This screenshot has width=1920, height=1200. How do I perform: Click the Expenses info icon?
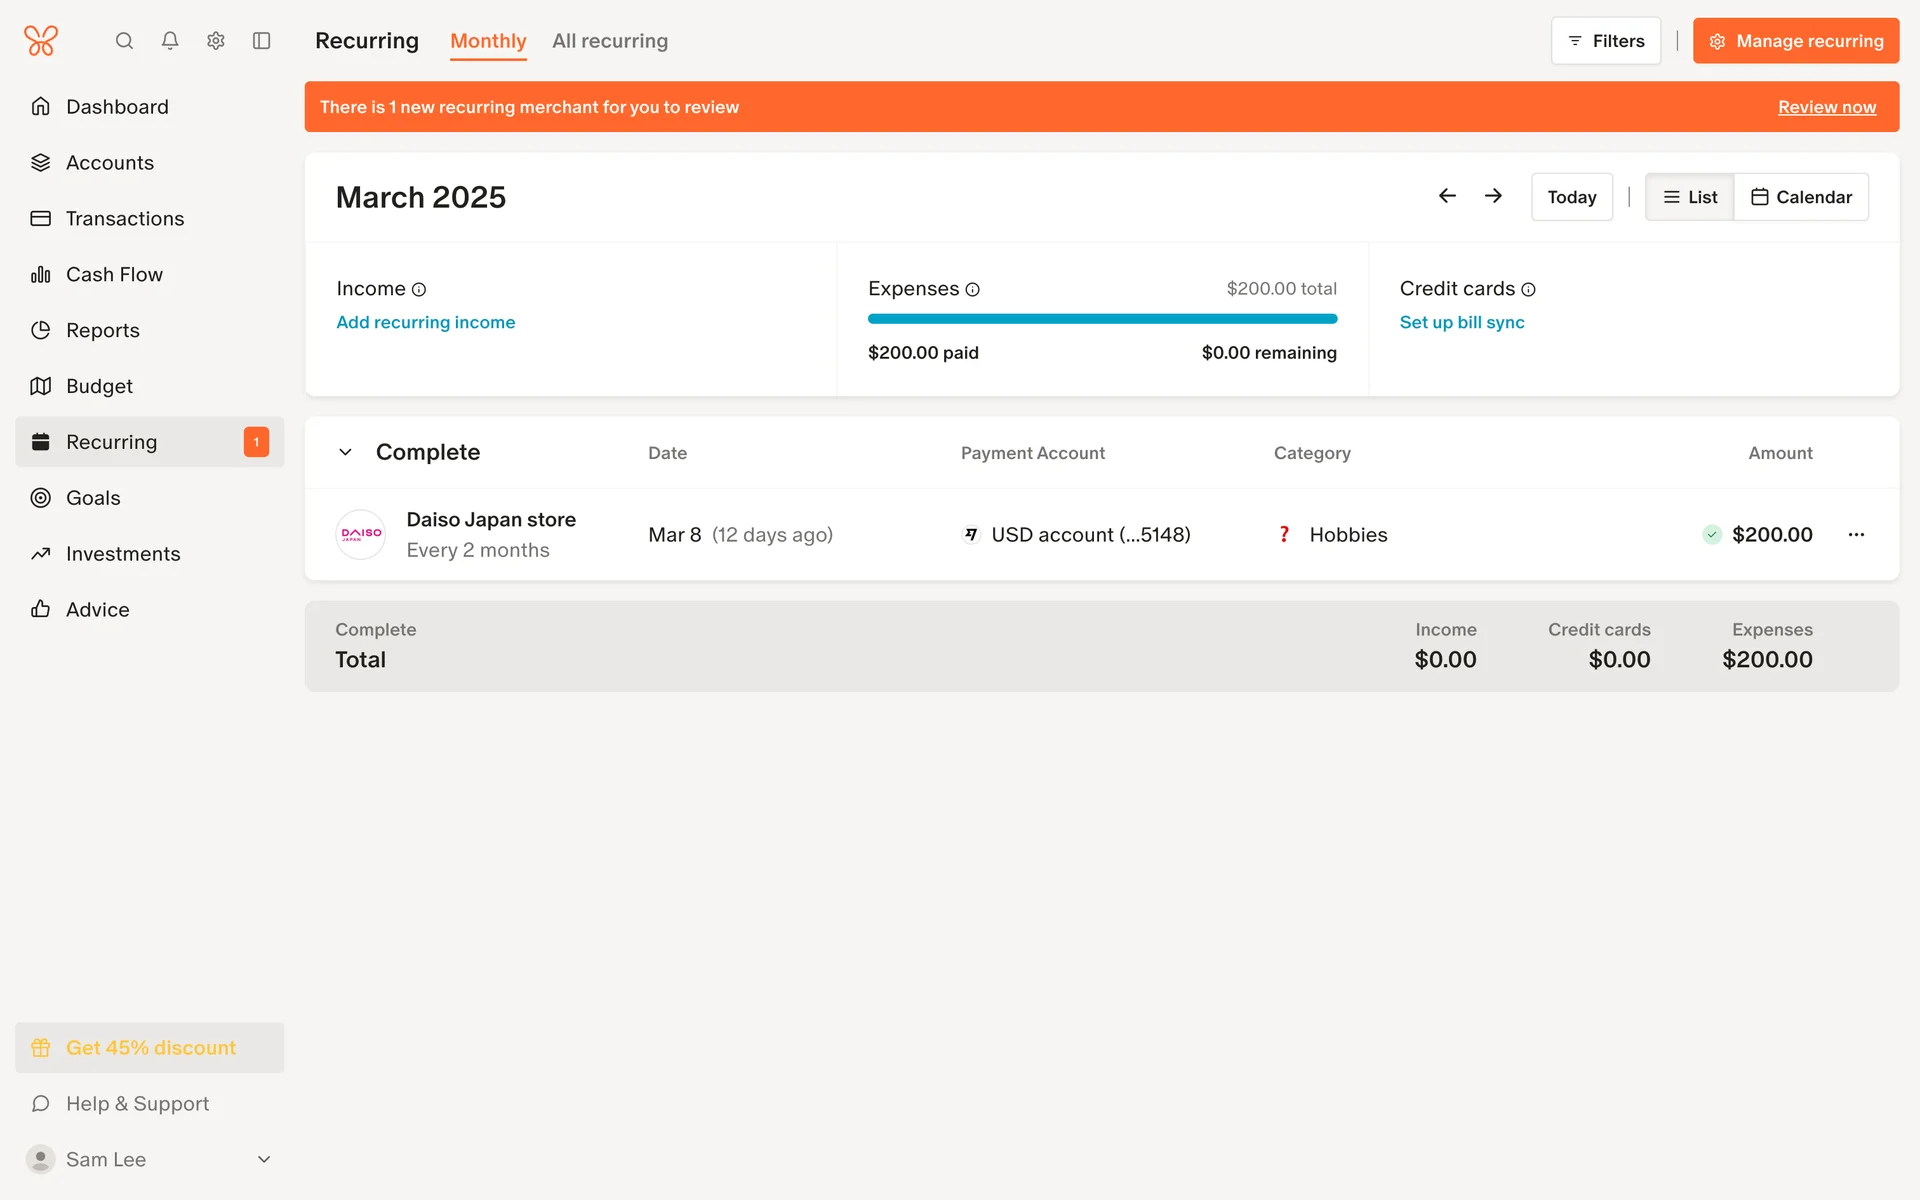point(972,290)
